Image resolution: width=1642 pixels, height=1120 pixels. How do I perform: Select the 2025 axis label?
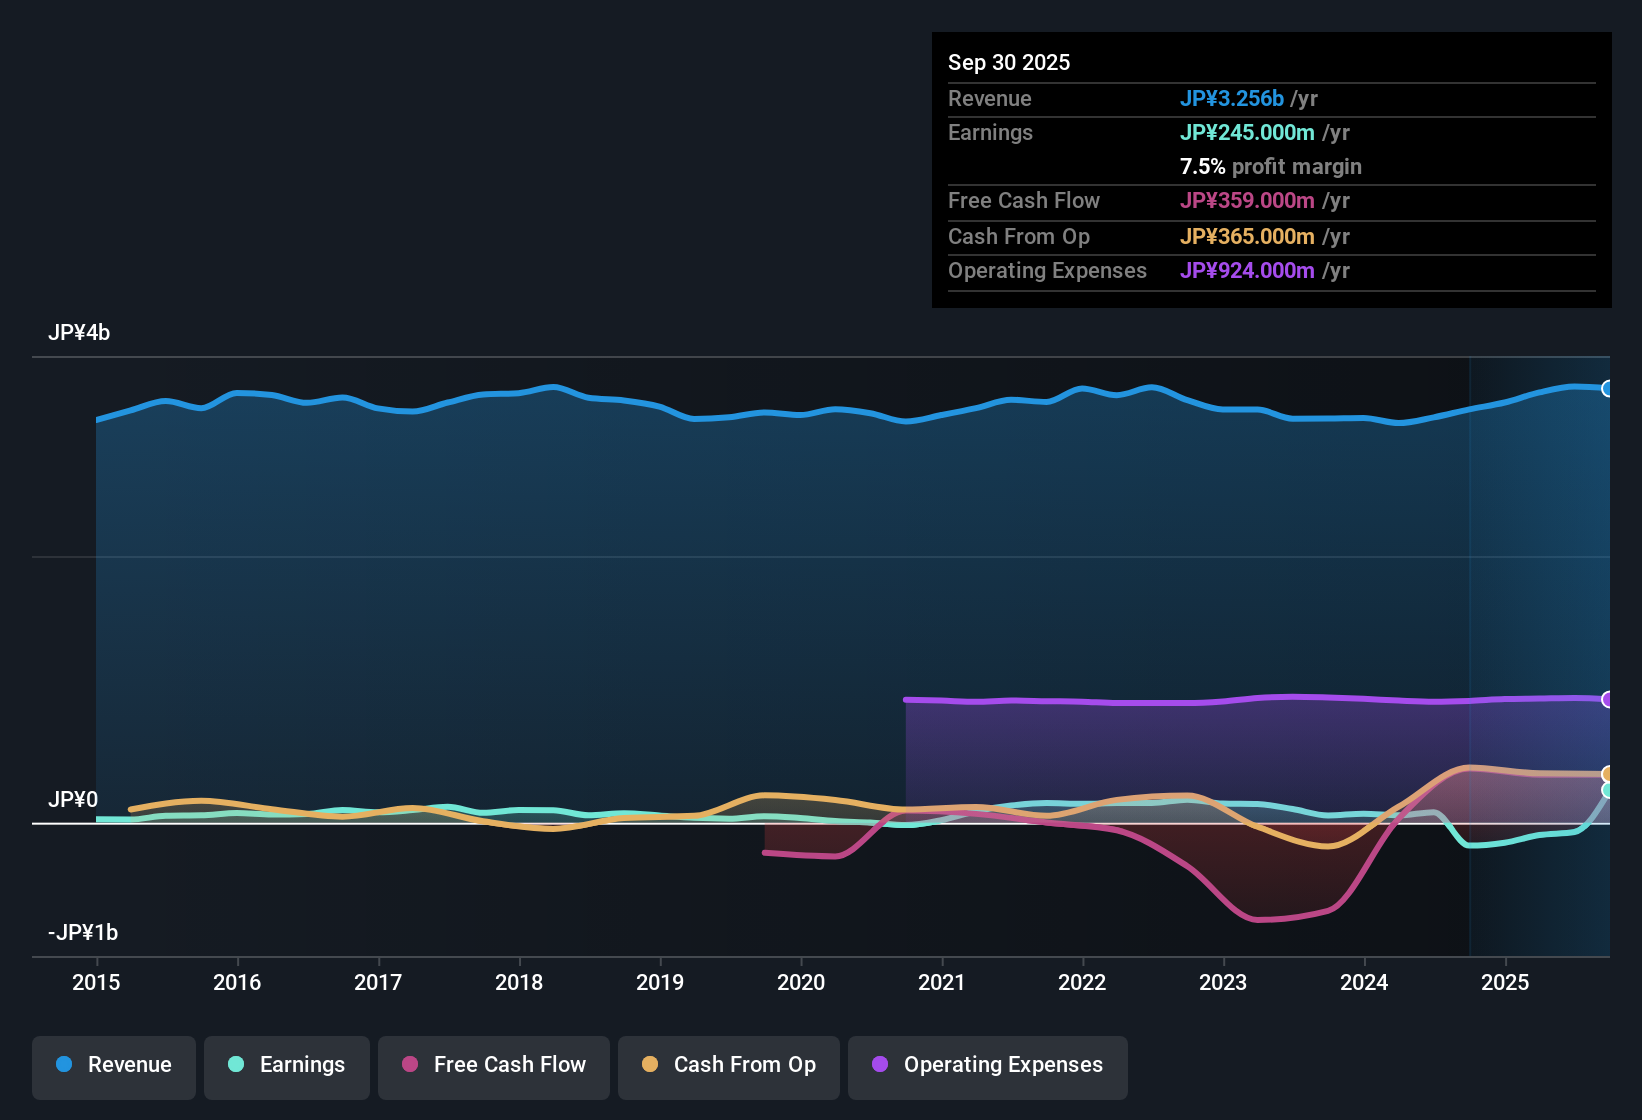pyautogui.click(x=1506, y=983)
